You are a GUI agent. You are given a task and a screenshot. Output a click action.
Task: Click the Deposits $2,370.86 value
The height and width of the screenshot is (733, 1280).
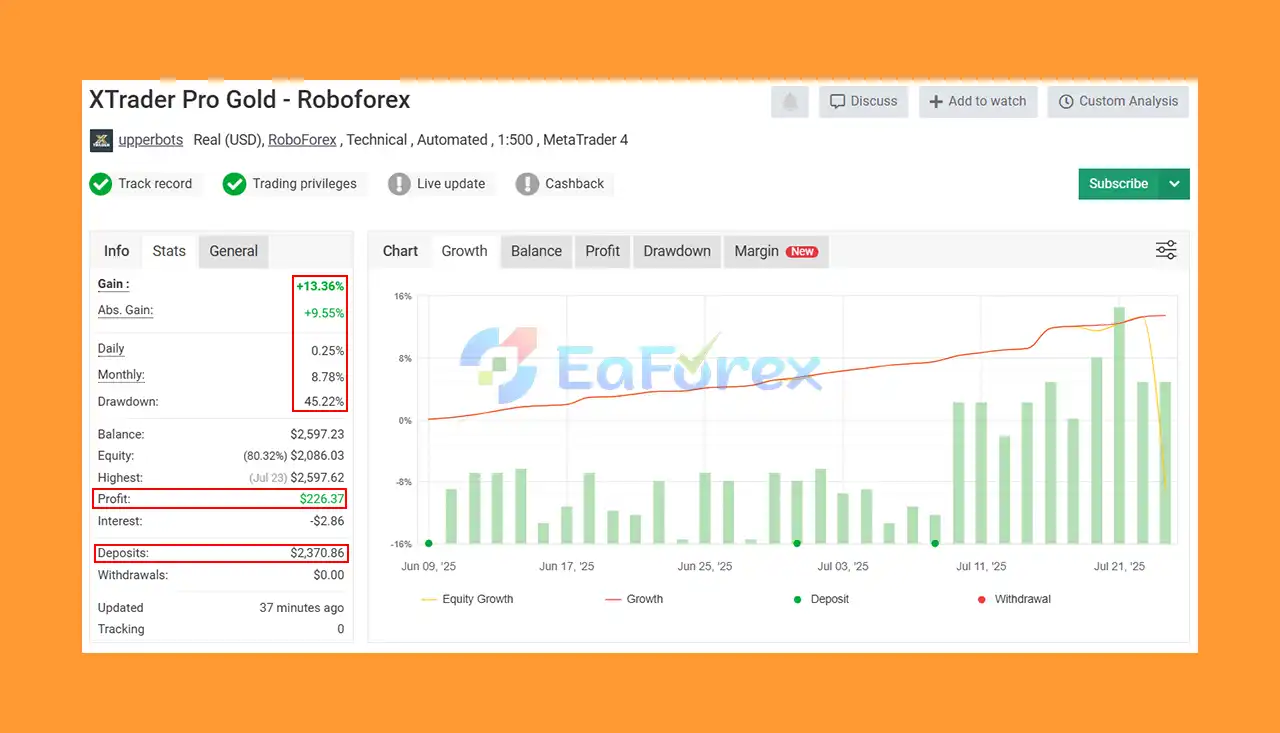317,553
